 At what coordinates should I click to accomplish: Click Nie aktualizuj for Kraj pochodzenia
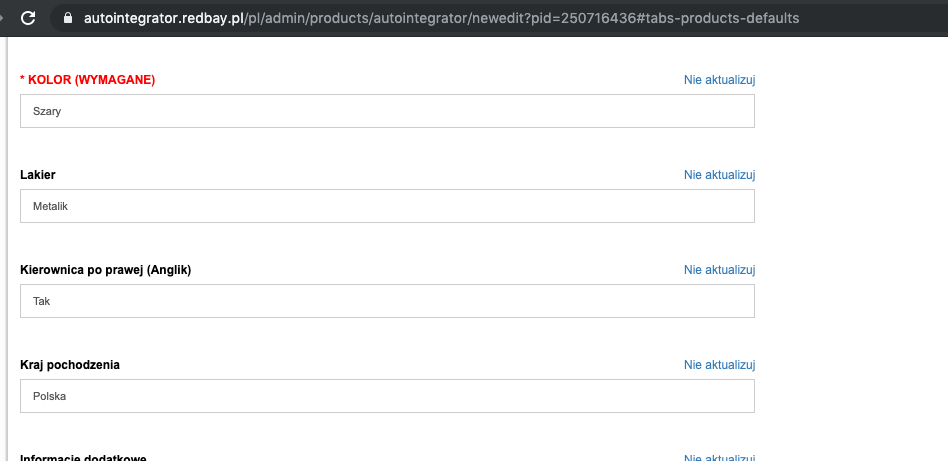(719, 365)
